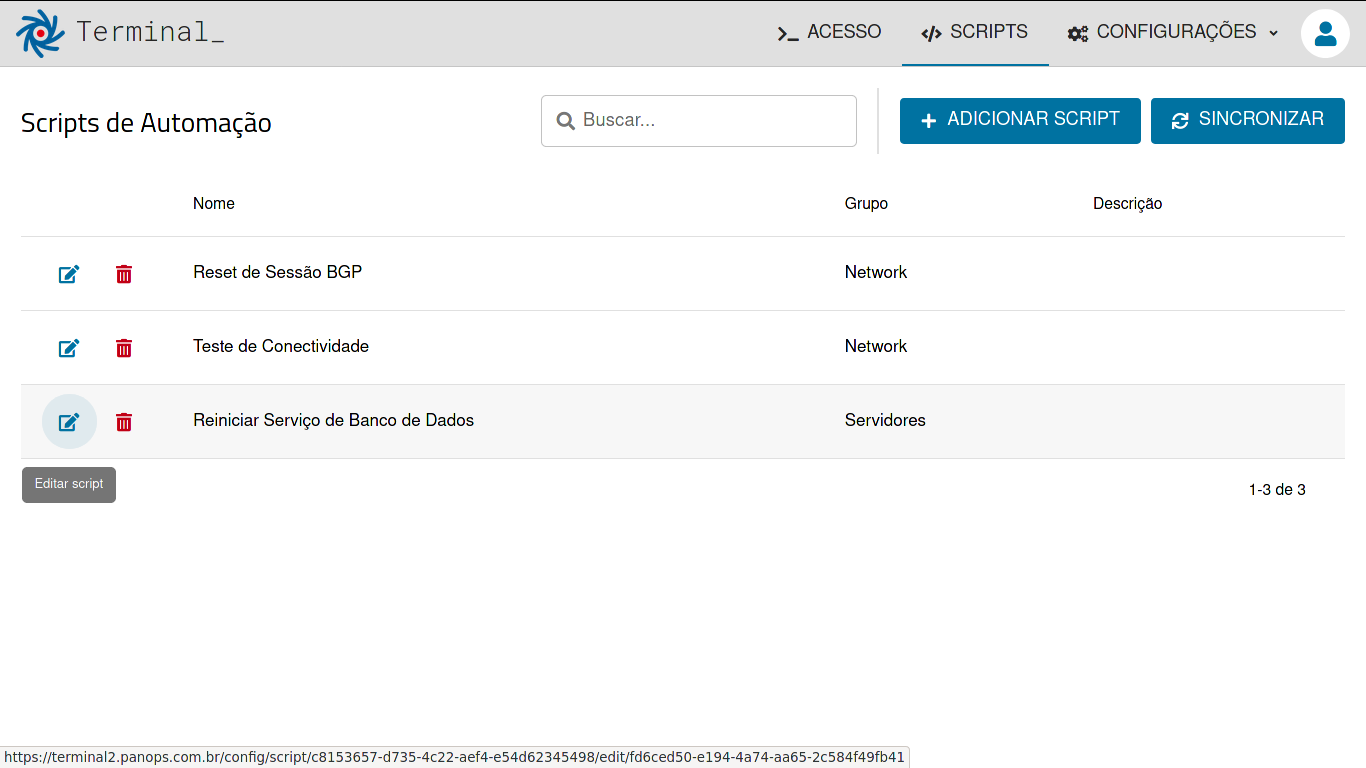Click the Grupo column header
Viewport: 1366px width, 768px height.
pos(866,203)
